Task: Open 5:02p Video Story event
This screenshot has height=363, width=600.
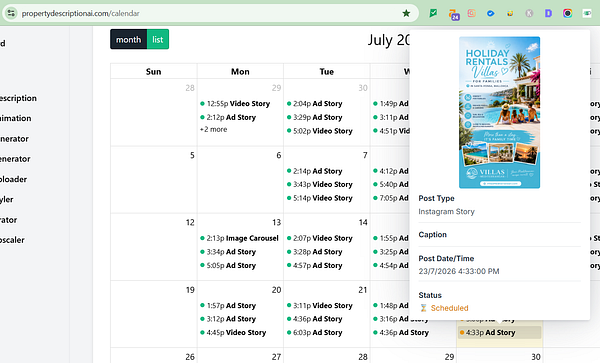Action: click(320, 131)
